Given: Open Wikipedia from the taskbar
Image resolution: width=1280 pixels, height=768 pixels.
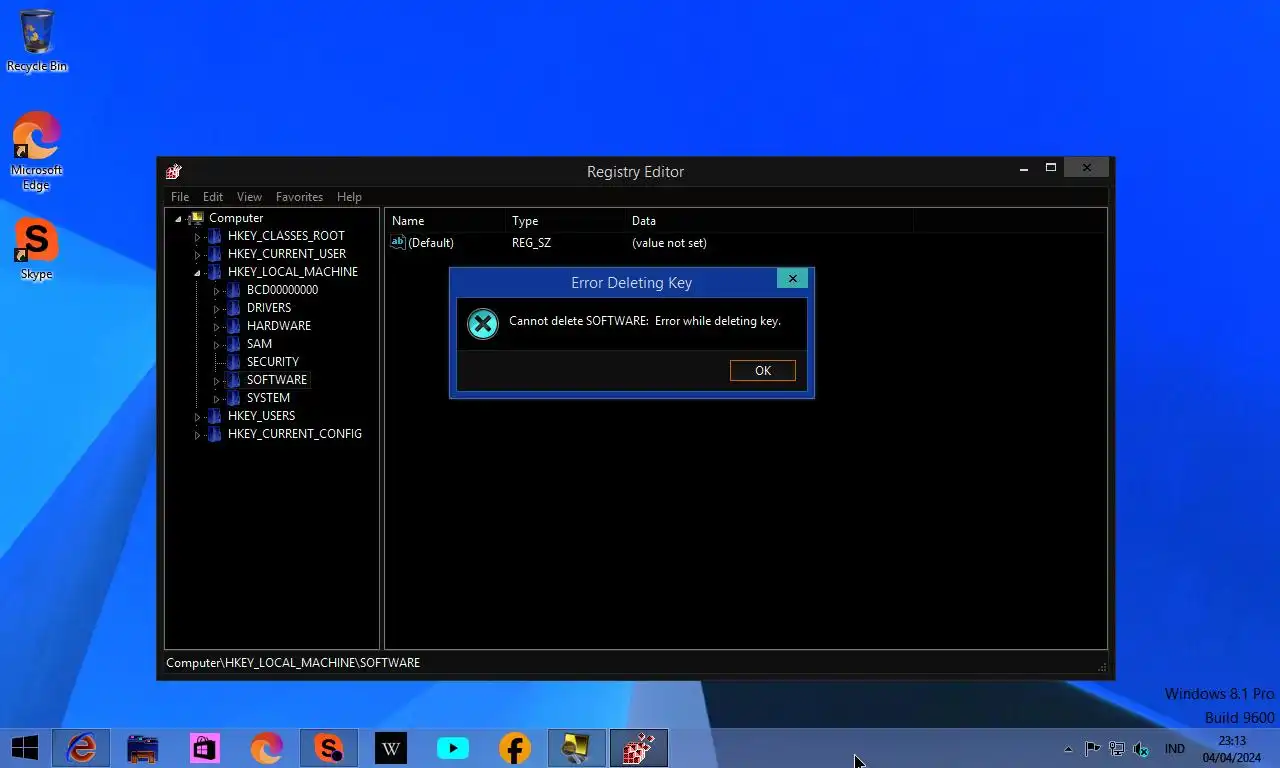Looking at the screenshot, I should point(391,748).
